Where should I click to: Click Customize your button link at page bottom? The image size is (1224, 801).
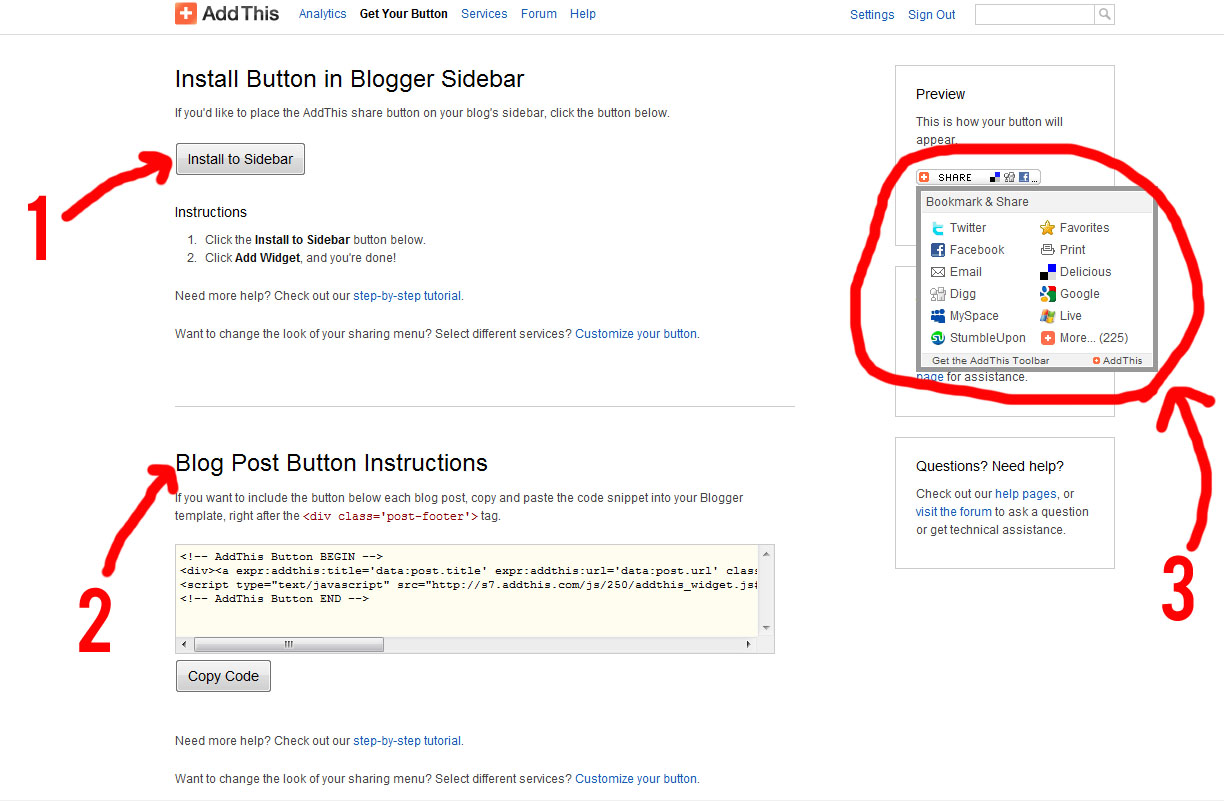(636, 779)
